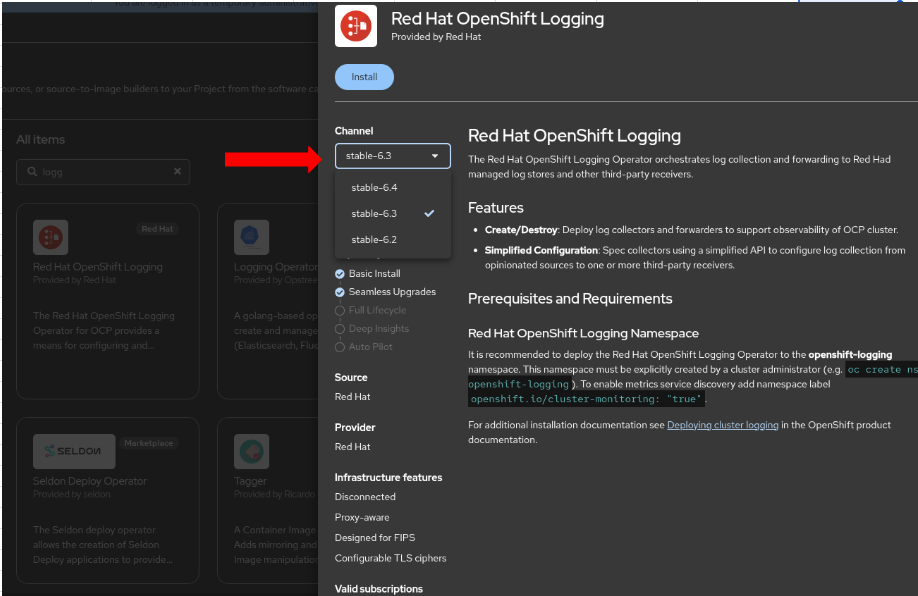Viewport: 918px width, 596px height.
Task: Click the Seldon Deploy Operator icon
Action: coord(73,451)
